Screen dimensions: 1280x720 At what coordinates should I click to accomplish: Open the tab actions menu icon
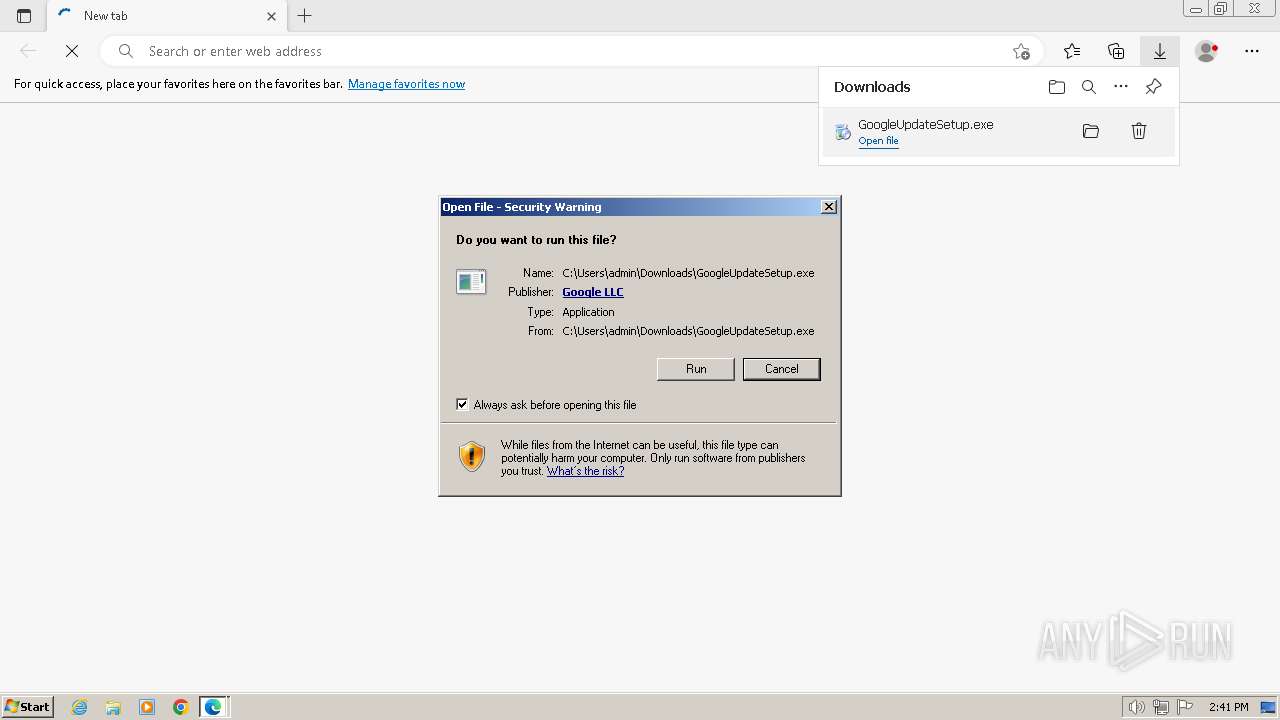pos(24,16)
